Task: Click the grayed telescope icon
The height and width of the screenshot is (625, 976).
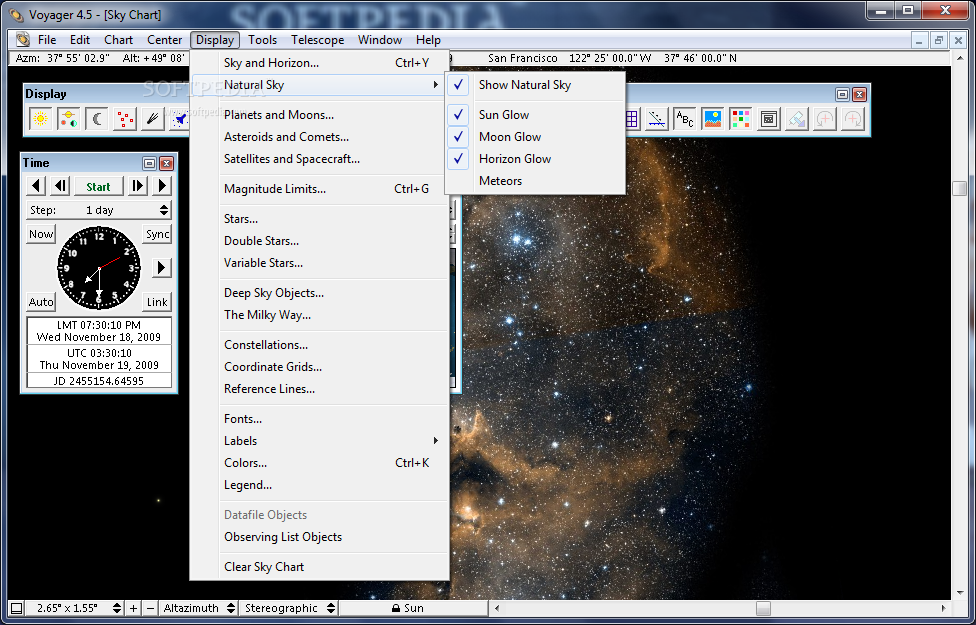Action: click(x=797, y=118)
